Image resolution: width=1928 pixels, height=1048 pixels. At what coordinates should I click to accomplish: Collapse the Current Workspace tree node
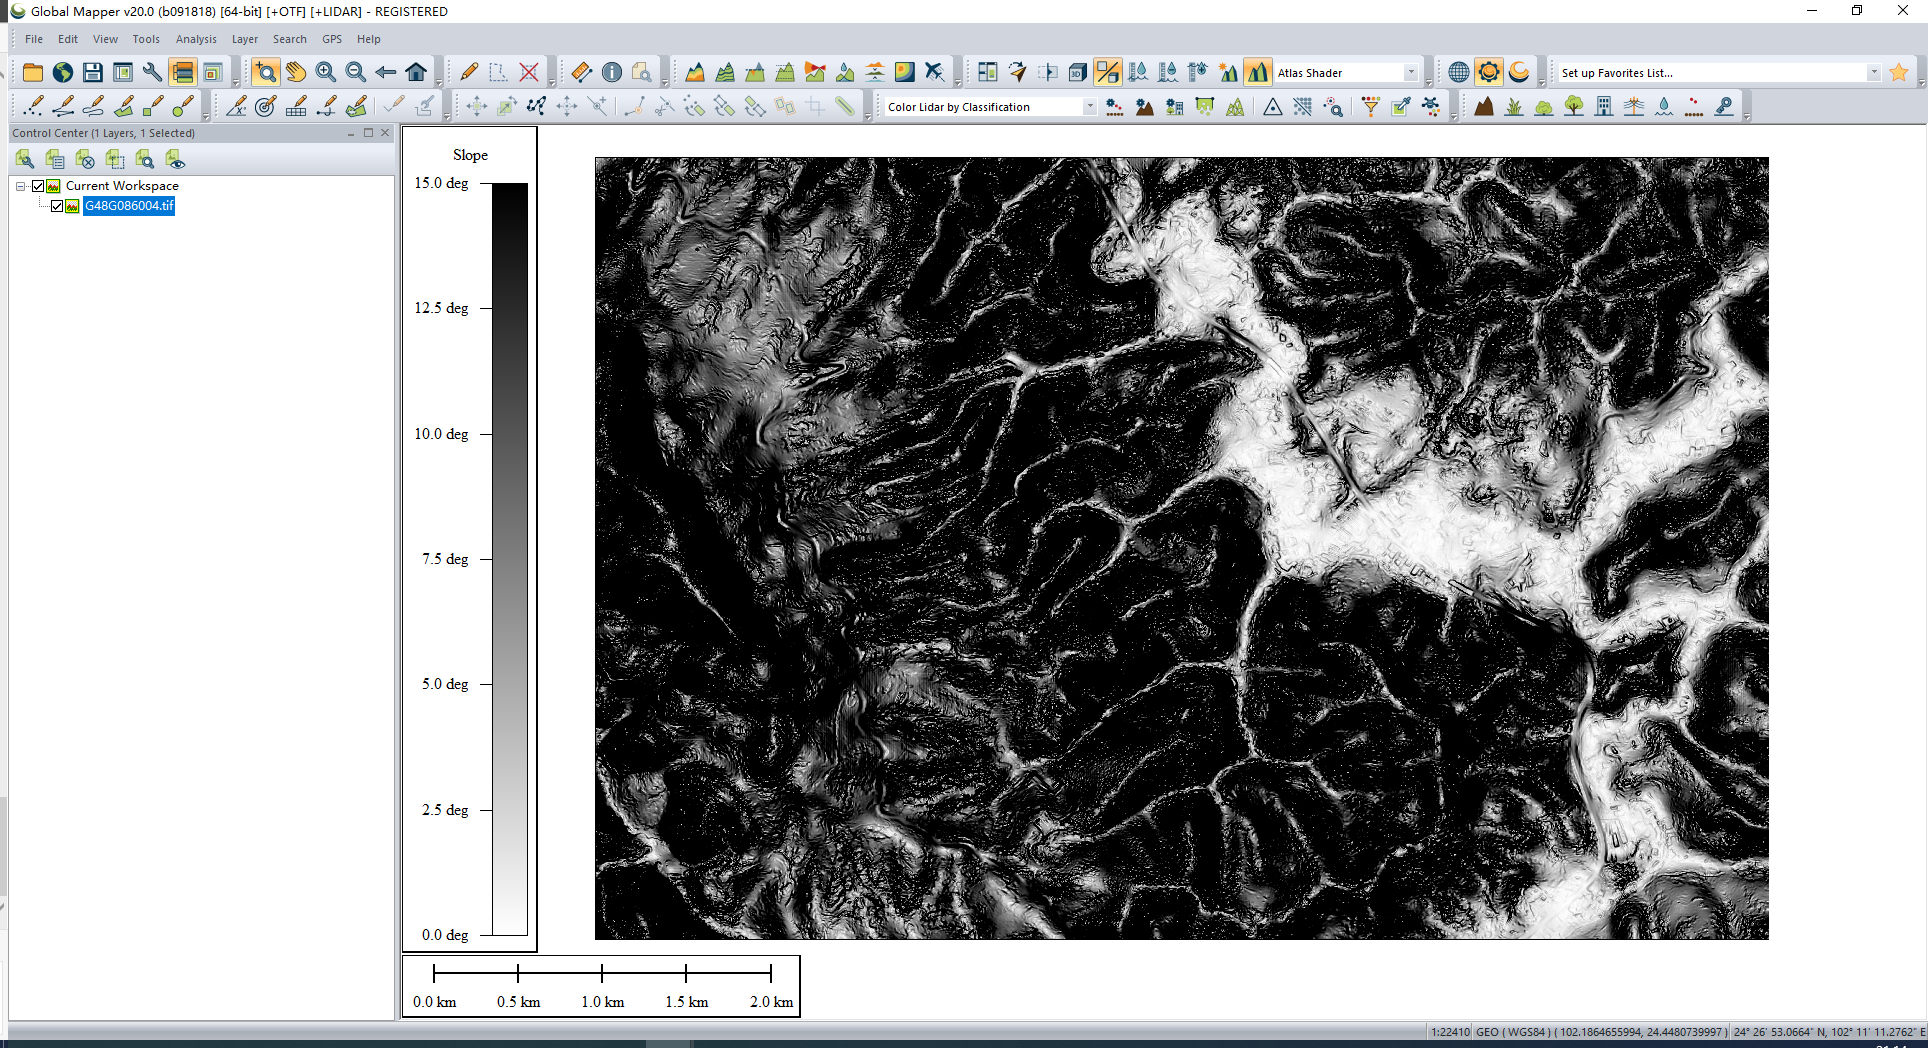tap(20, 186)
